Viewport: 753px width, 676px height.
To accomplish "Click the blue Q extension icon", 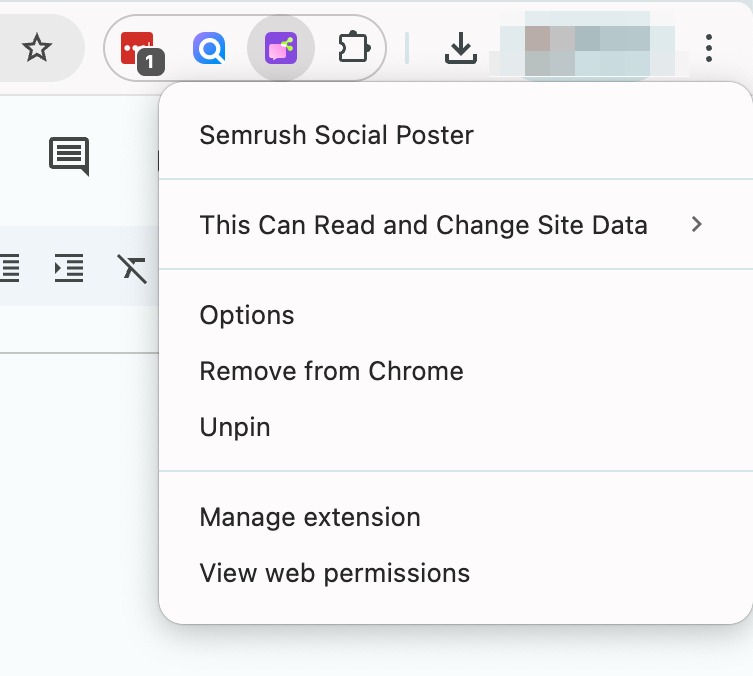I will click(209, 47).
